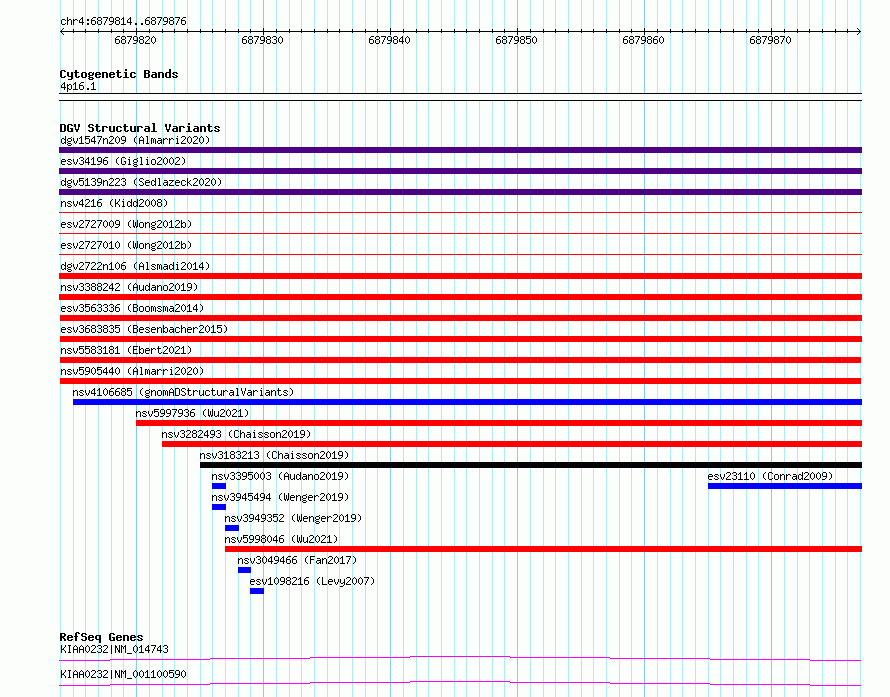The height and width of the screenshot is (697, 890).
Task: Click the small blue nsv3395003 bar
Action: tap(219, 486)
